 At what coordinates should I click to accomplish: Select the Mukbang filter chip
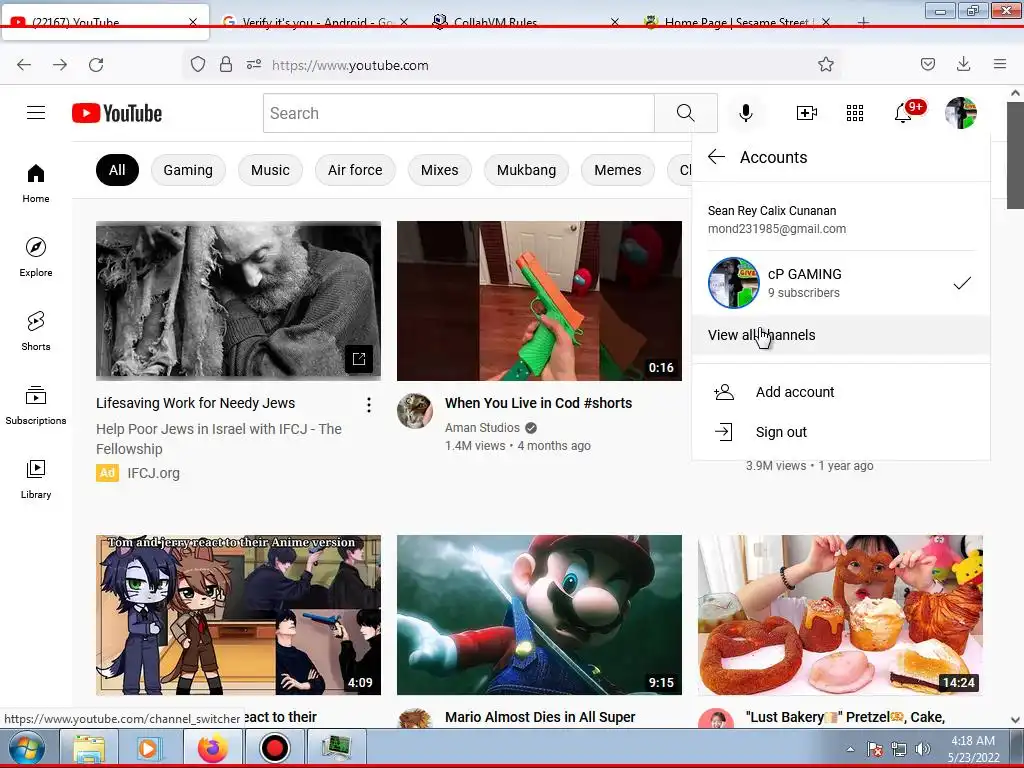(x=526, y=170)
